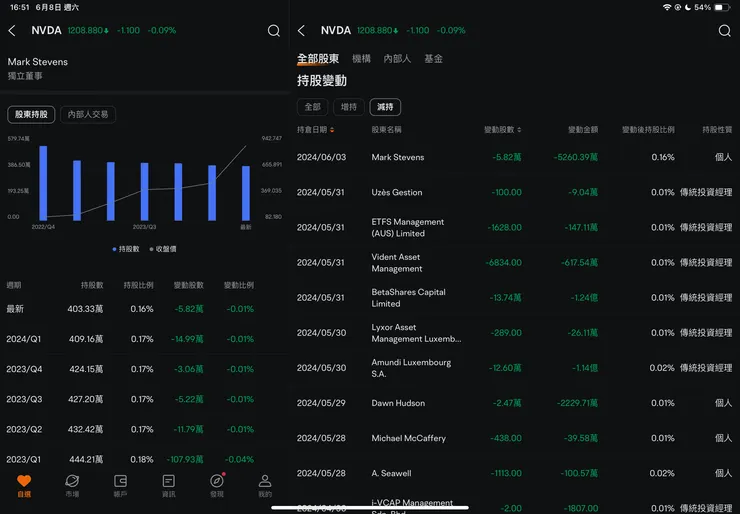The image size is (740, 514).
Task: Tap the 變動後持股比例 column header
Action: coord(648,130)
